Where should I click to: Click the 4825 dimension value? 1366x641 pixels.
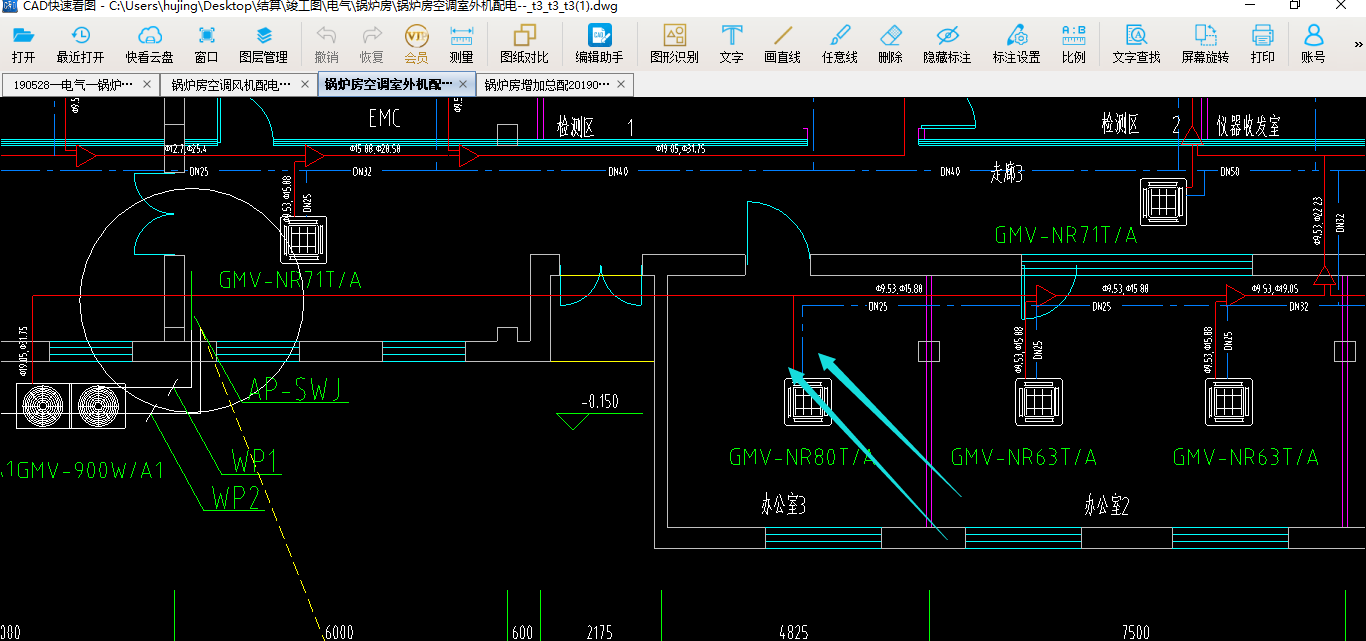794,633
